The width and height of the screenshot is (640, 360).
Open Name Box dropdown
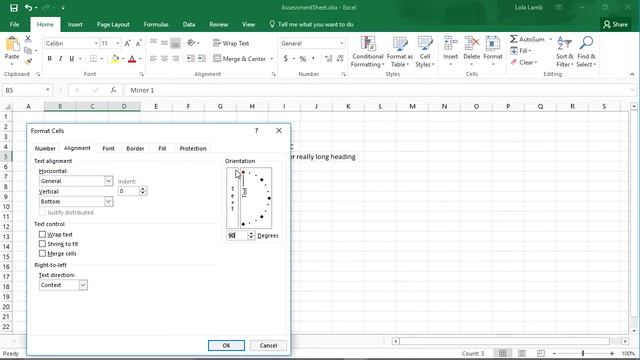pos(47,90)
